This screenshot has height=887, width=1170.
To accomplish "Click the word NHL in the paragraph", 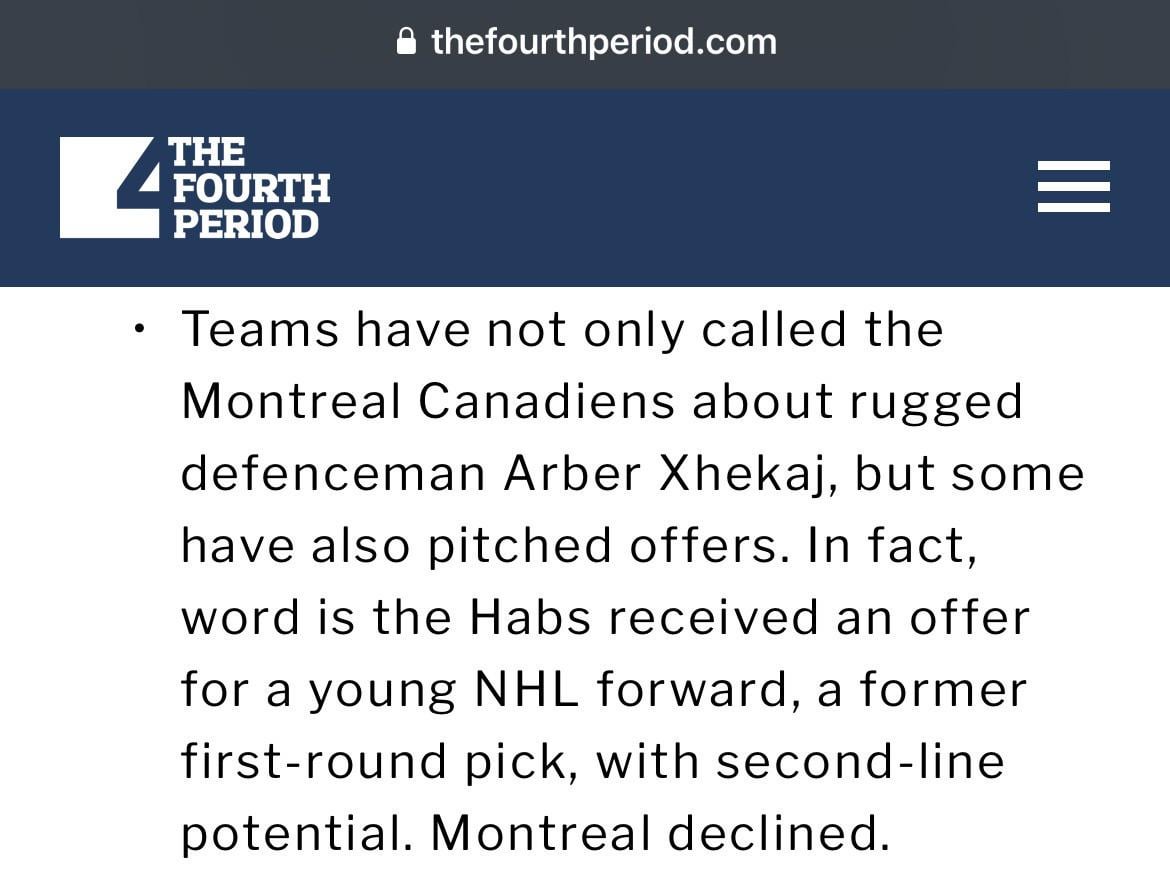I will coord(526,689).
